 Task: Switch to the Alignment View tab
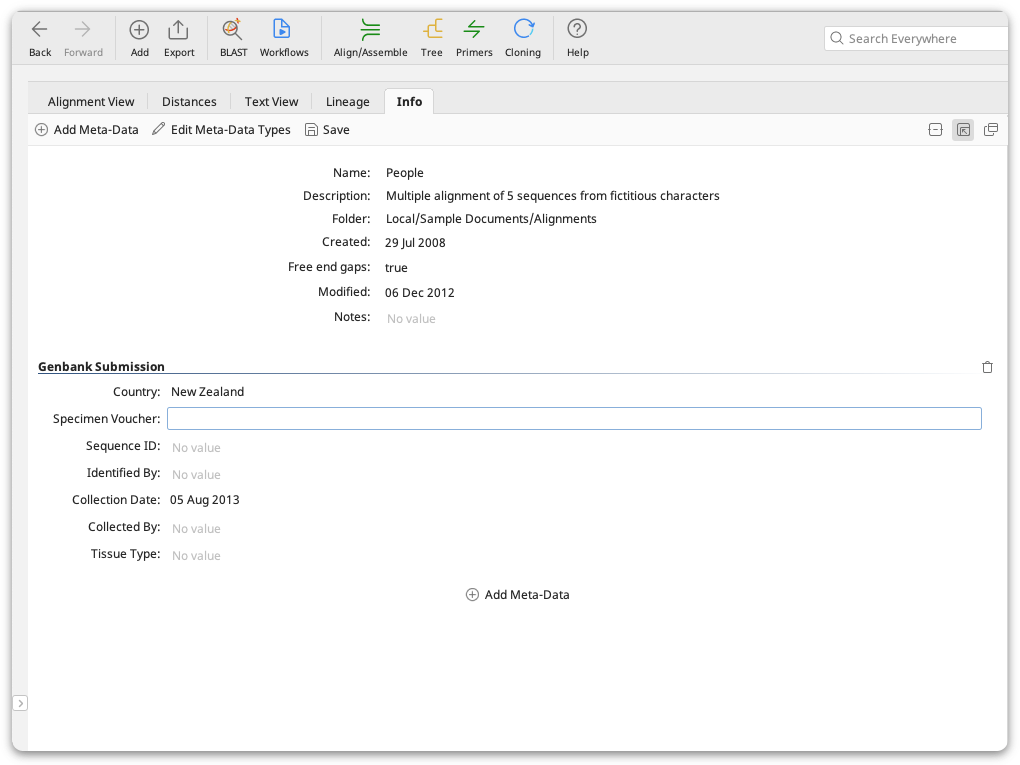coord(91,101)
